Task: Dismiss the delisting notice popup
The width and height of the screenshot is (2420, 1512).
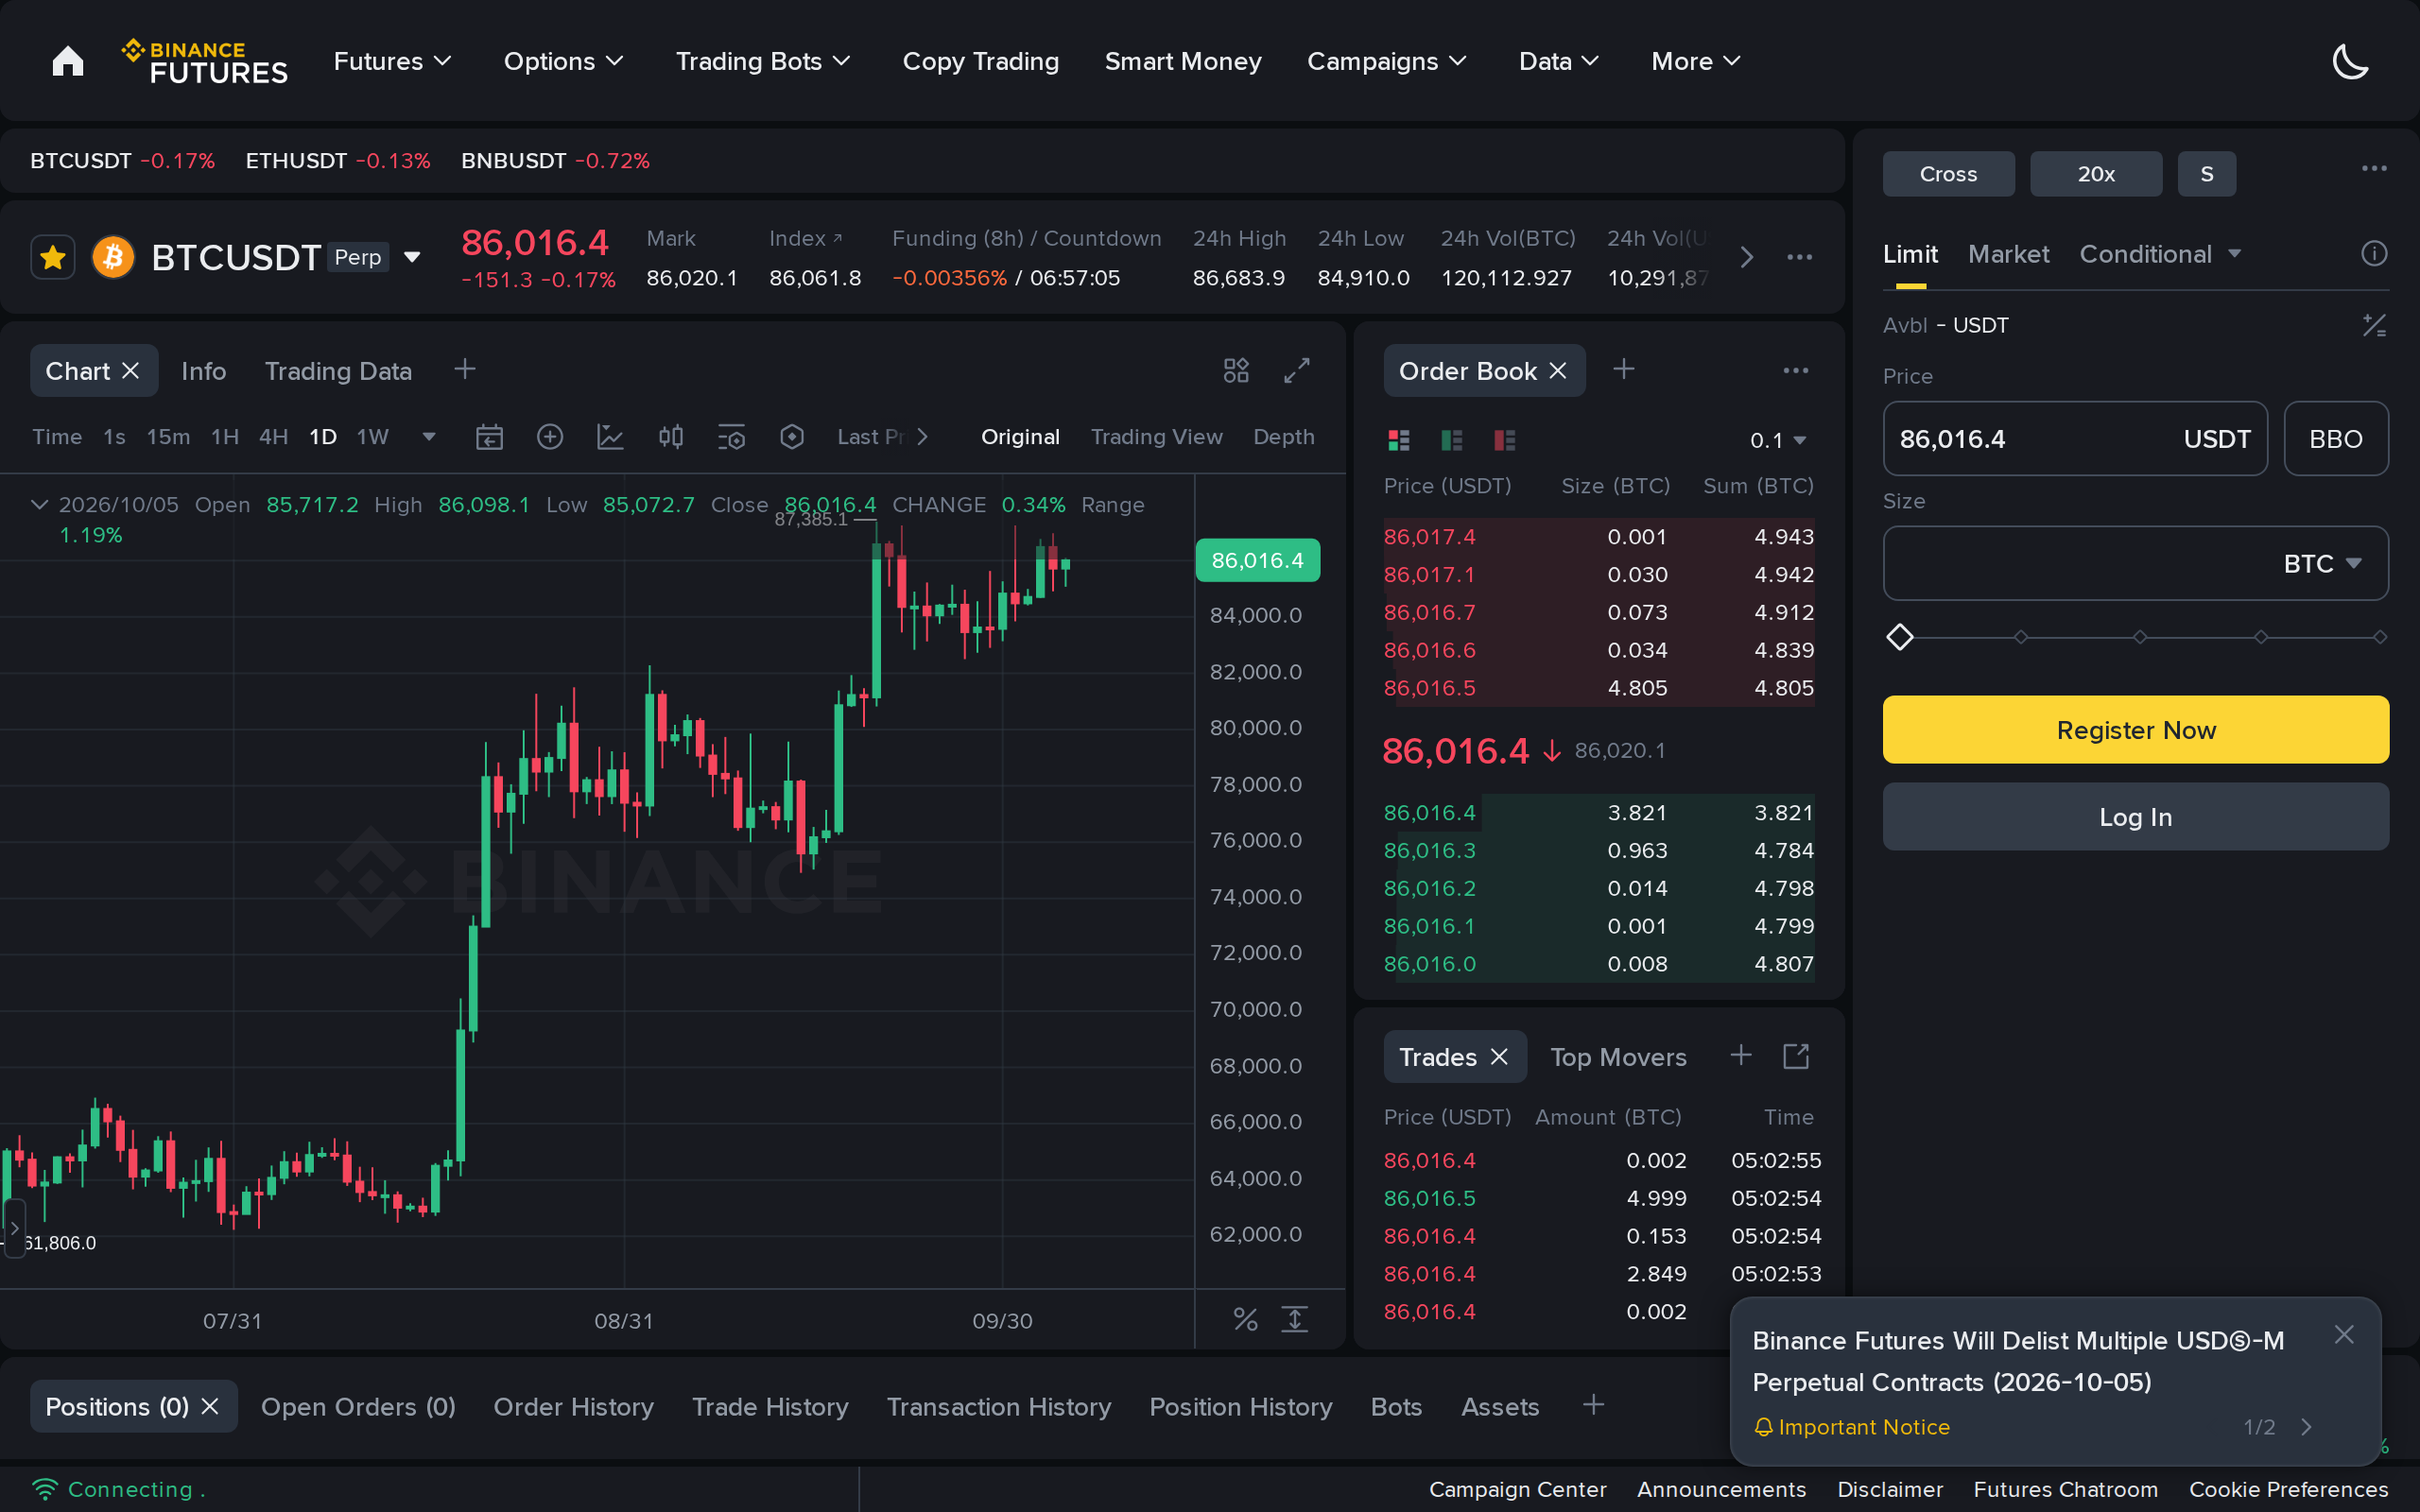Action: (x=2344, y=1334)
